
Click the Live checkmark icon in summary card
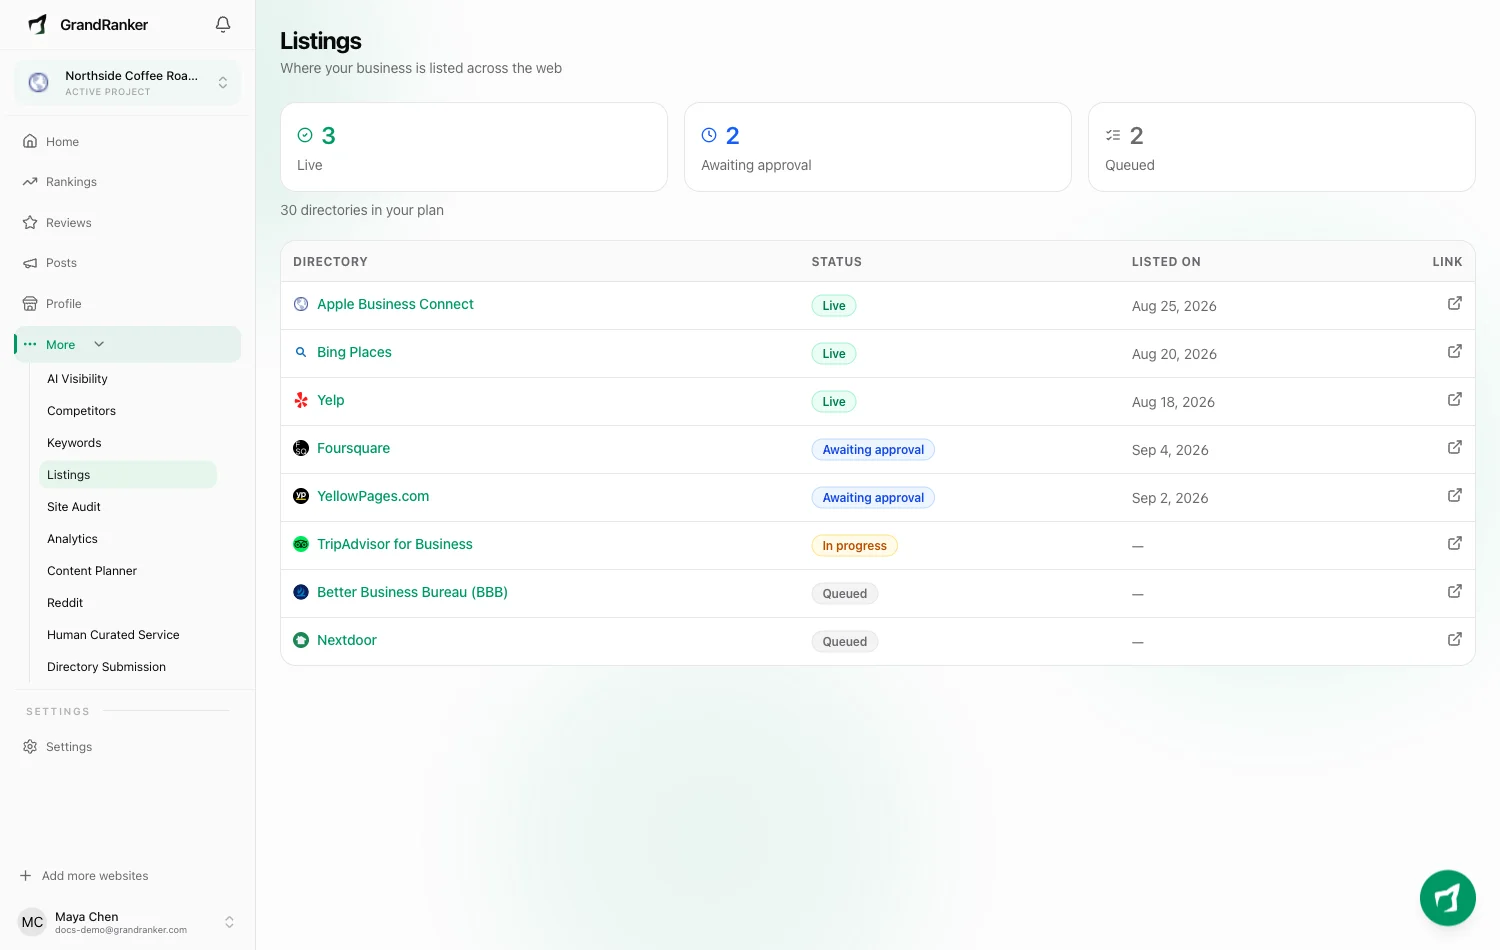(305, 135)
